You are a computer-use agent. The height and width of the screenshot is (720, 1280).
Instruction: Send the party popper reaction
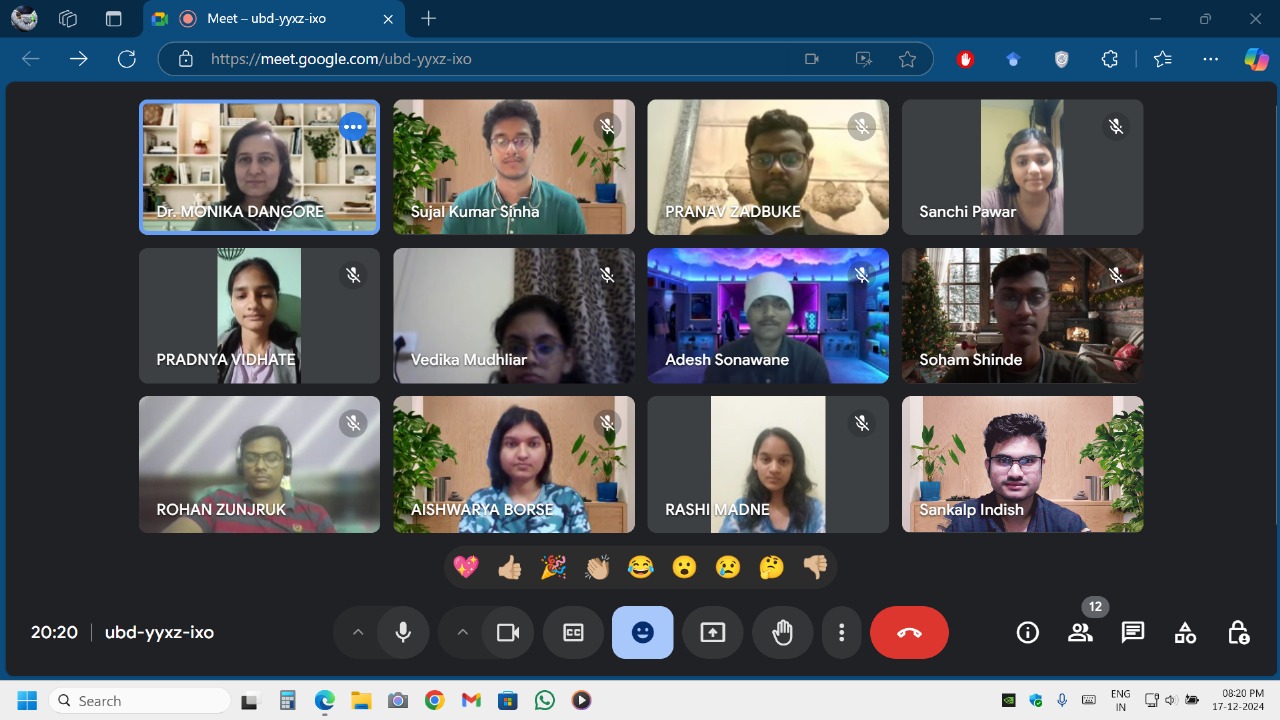(553, 568)
